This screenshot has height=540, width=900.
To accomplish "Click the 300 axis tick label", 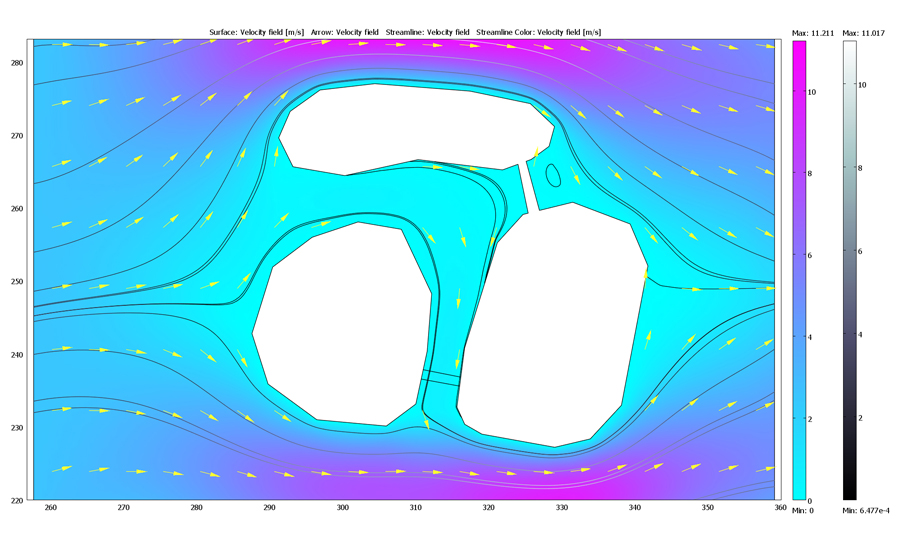I will point(343,507).
